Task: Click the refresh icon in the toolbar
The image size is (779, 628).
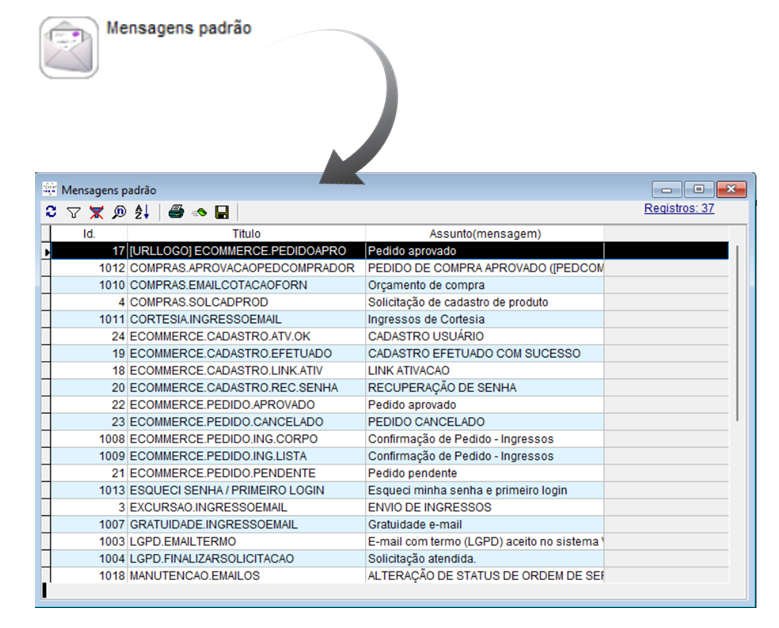Action: pos(51,212)
